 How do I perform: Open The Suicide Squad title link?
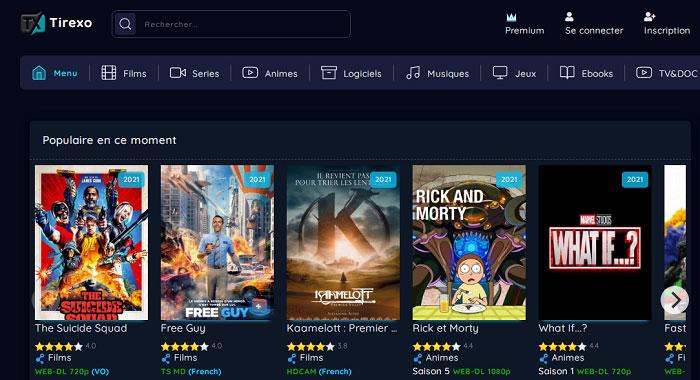coord(81,328)
